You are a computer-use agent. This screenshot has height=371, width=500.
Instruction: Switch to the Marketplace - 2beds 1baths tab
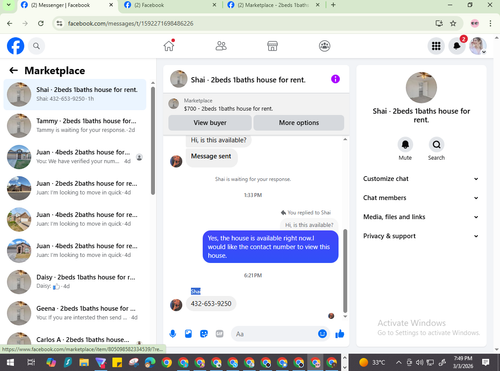pyautogui.click(x=273, y=5)
